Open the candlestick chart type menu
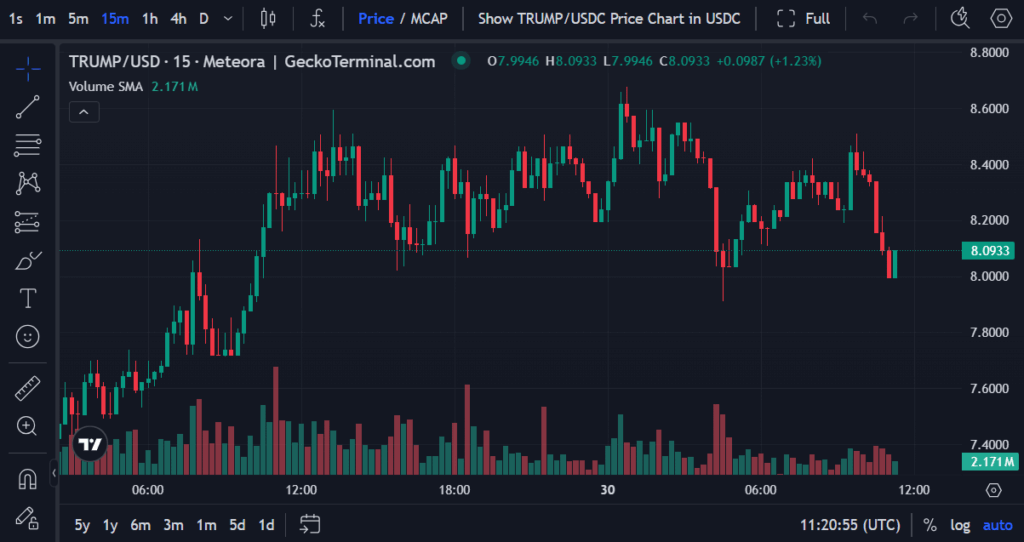Image resolution: width=1024 pixels, height=542 pixels. click(266, 18)
